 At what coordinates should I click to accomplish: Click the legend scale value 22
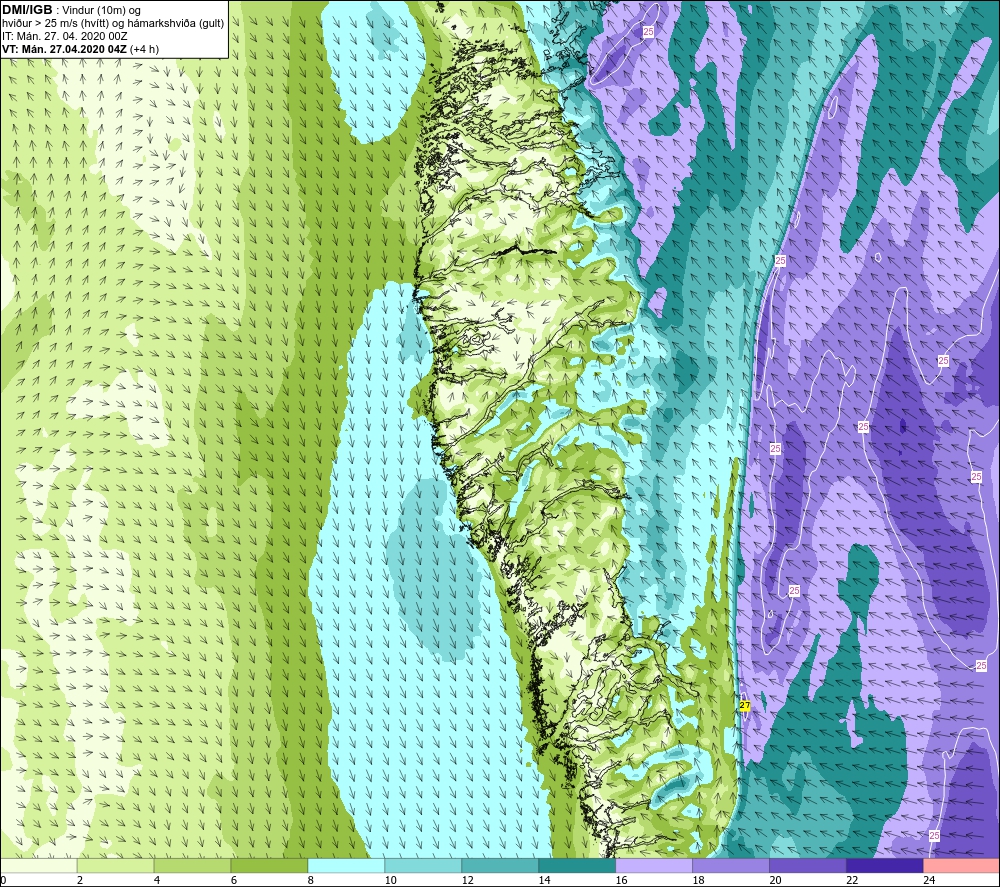point(851,880)
